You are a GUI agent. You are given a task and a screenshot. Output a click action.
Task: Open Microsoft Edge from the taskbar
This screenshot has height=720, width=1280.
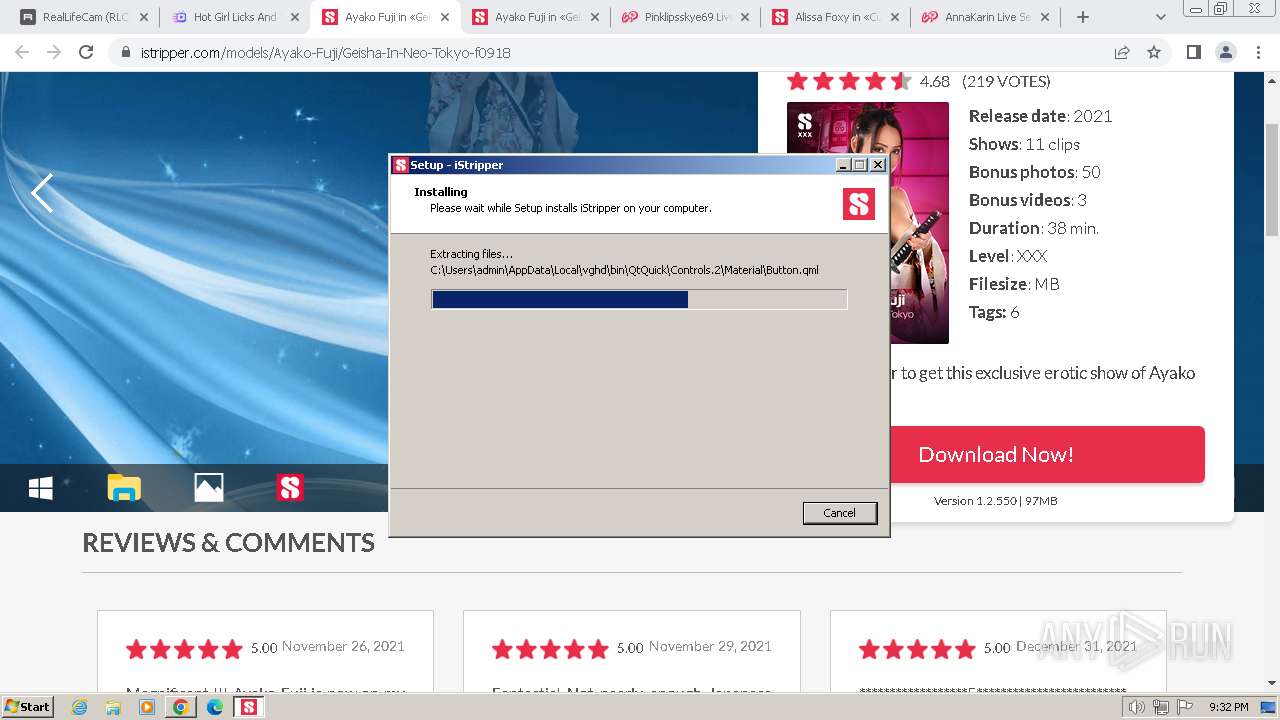coord(214,707)
